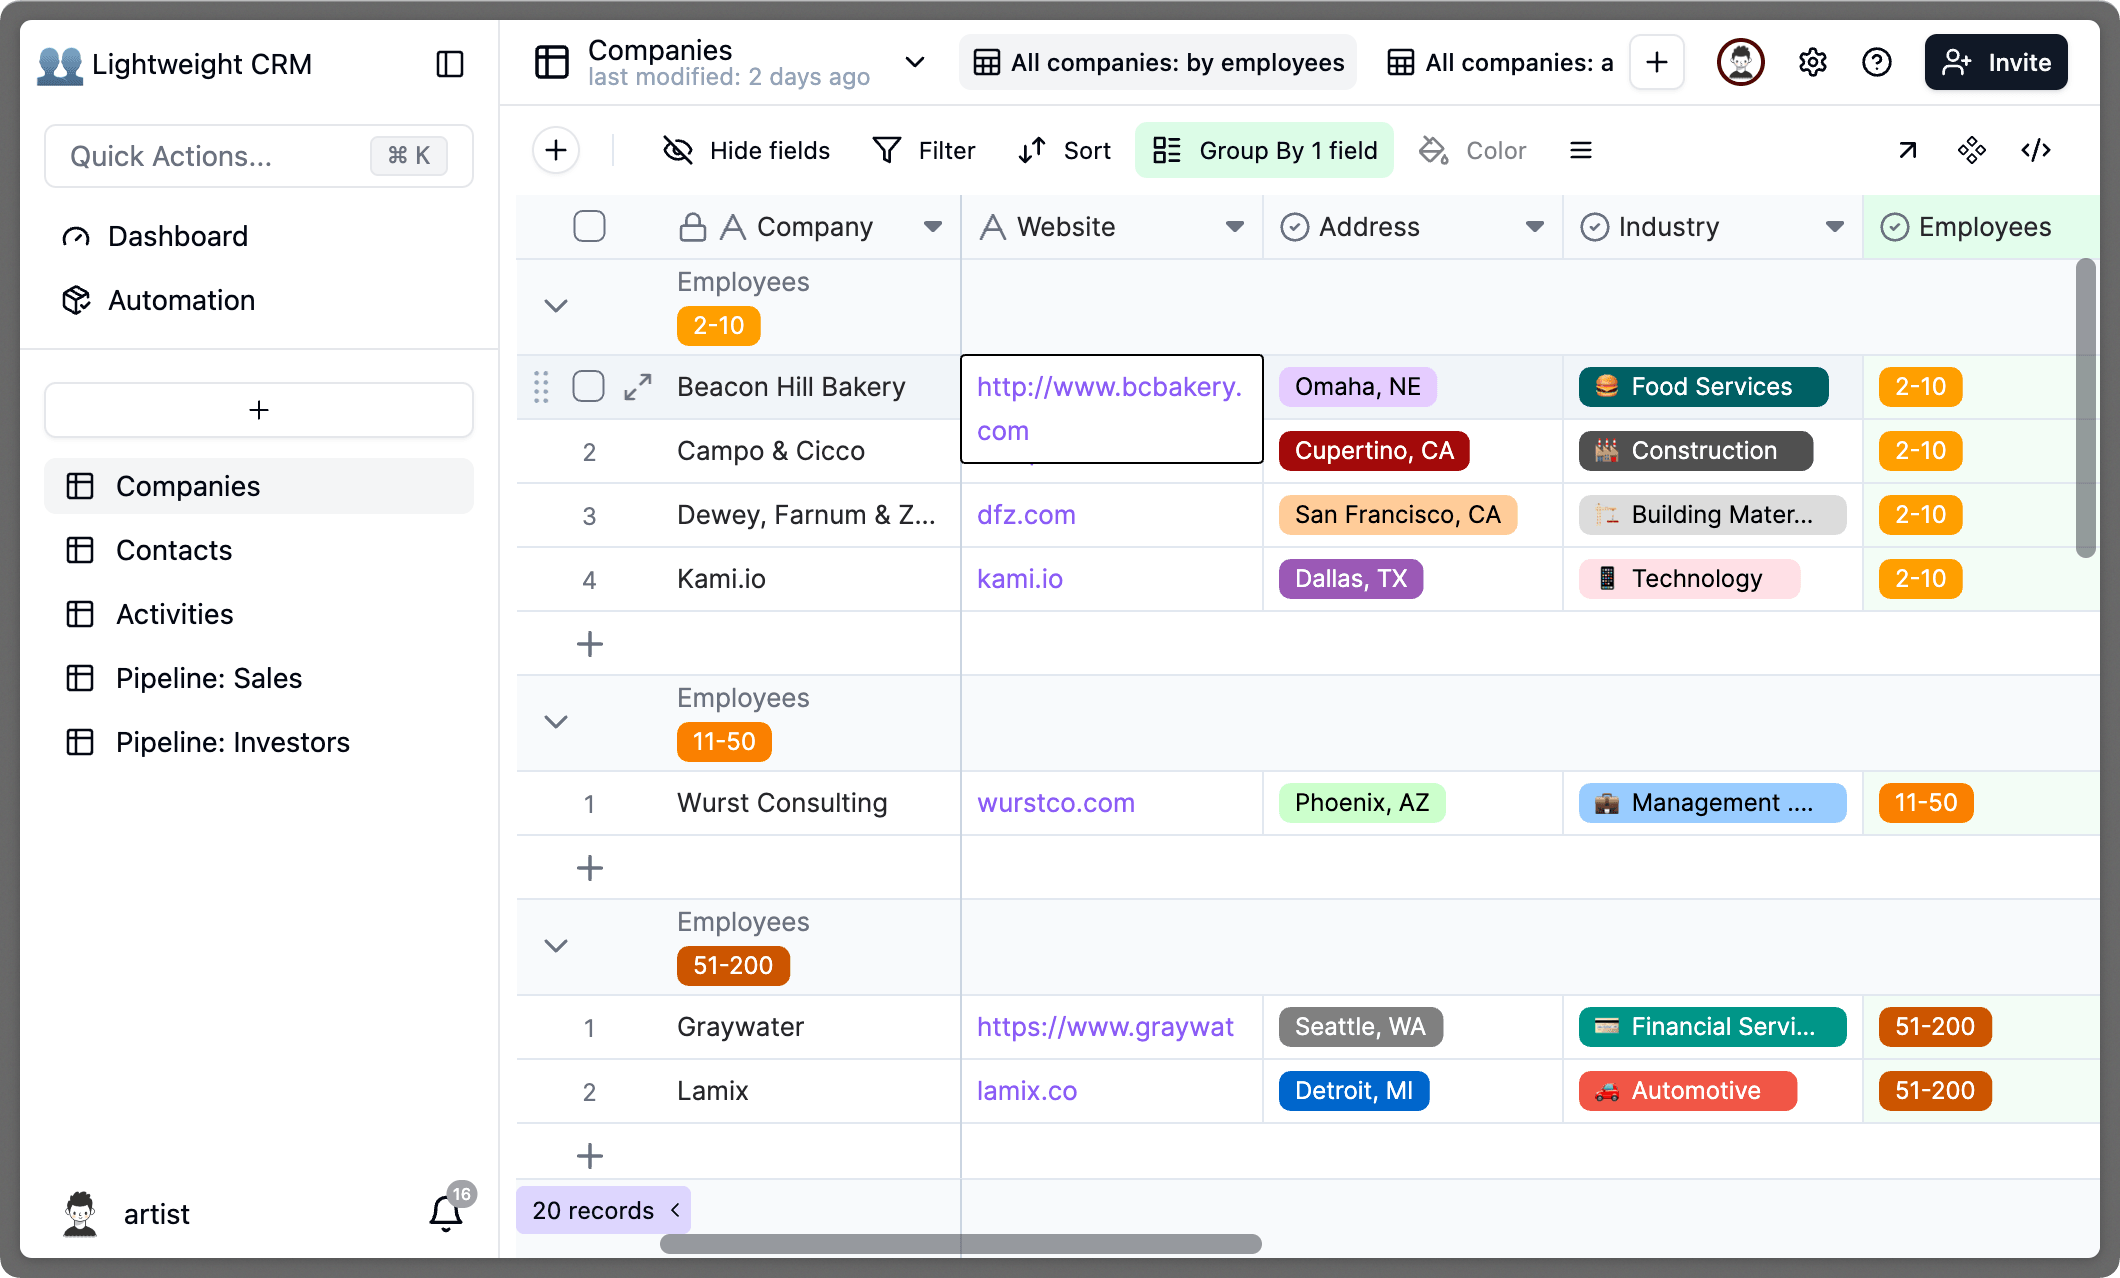Toggle checkbox next to Beacon Hill Bakery

point(589,386)
